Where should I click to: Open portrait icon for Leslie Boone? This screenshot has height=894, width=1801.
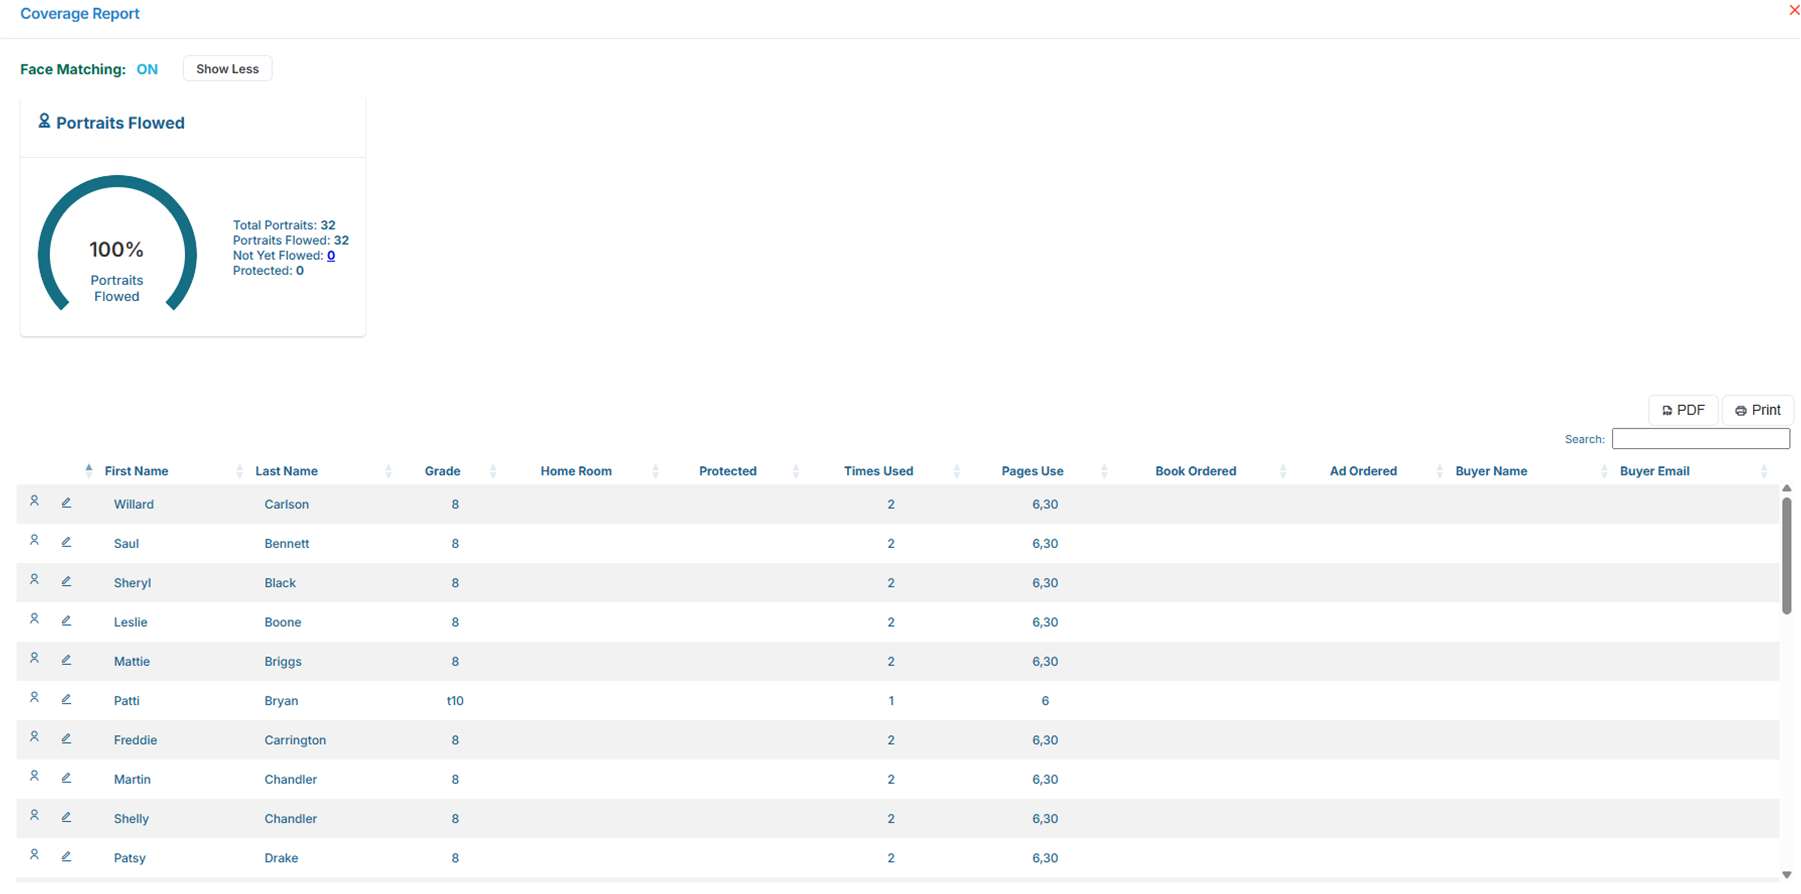(x=34, y=619)
